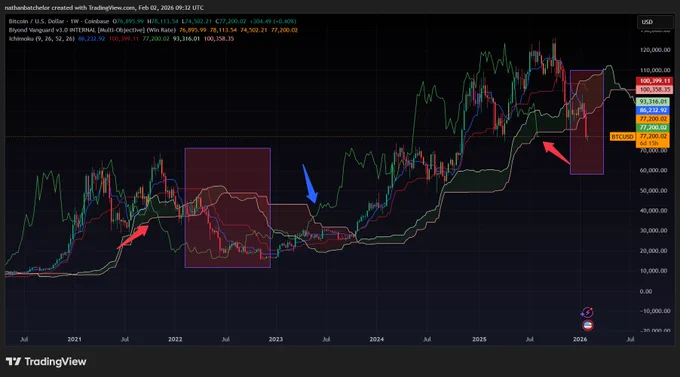680x377 pixels.
Task: Click the purple lightning event icon
Action: tap(587, 312)
